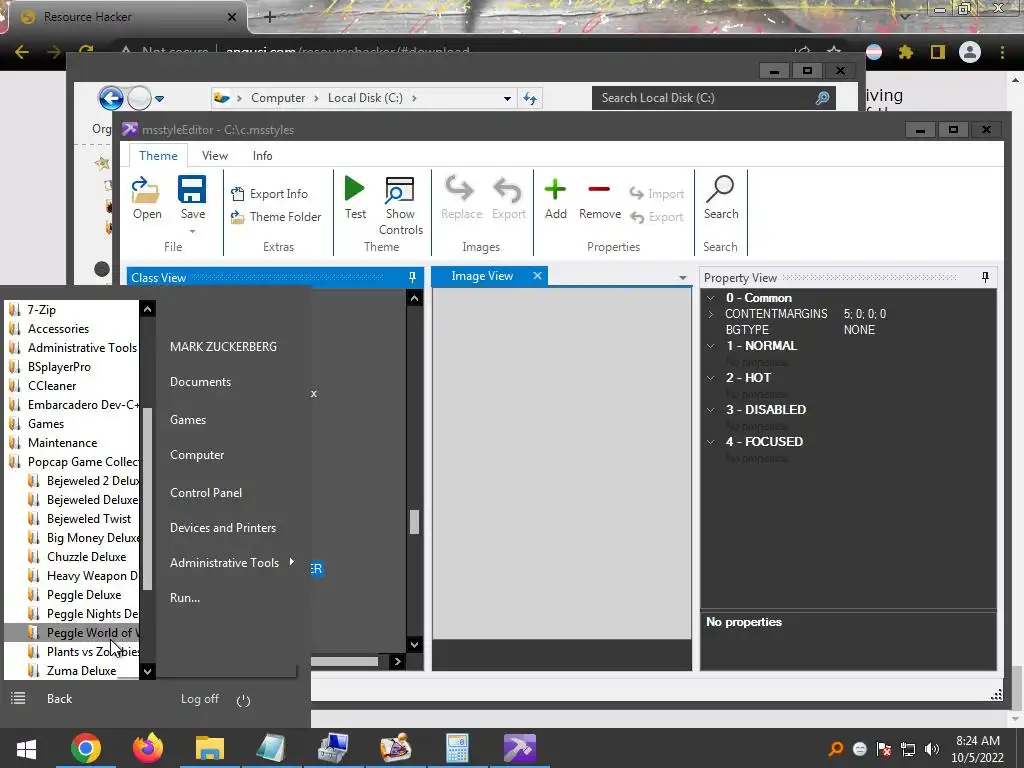The image size is (1024, 768).
Task: Collapse the 4 - FOCUSED group
Action: (711, 442)
